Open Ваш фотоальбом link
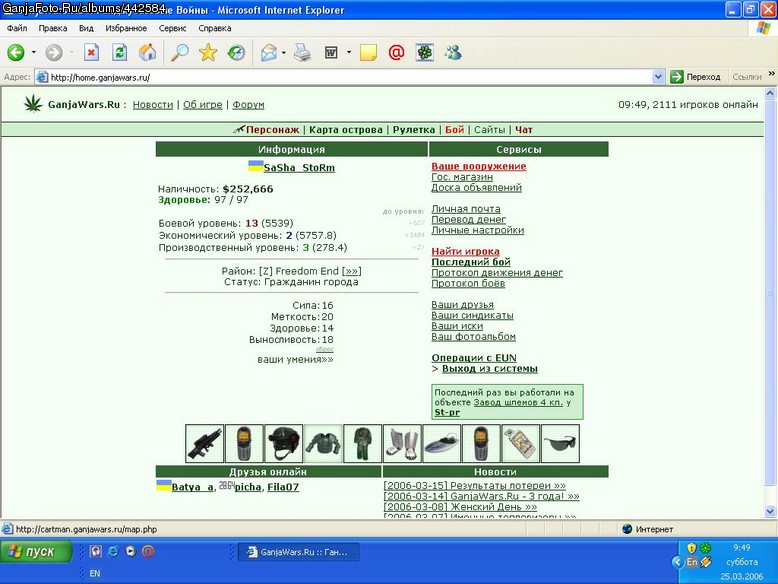 [x=473, y=336]
